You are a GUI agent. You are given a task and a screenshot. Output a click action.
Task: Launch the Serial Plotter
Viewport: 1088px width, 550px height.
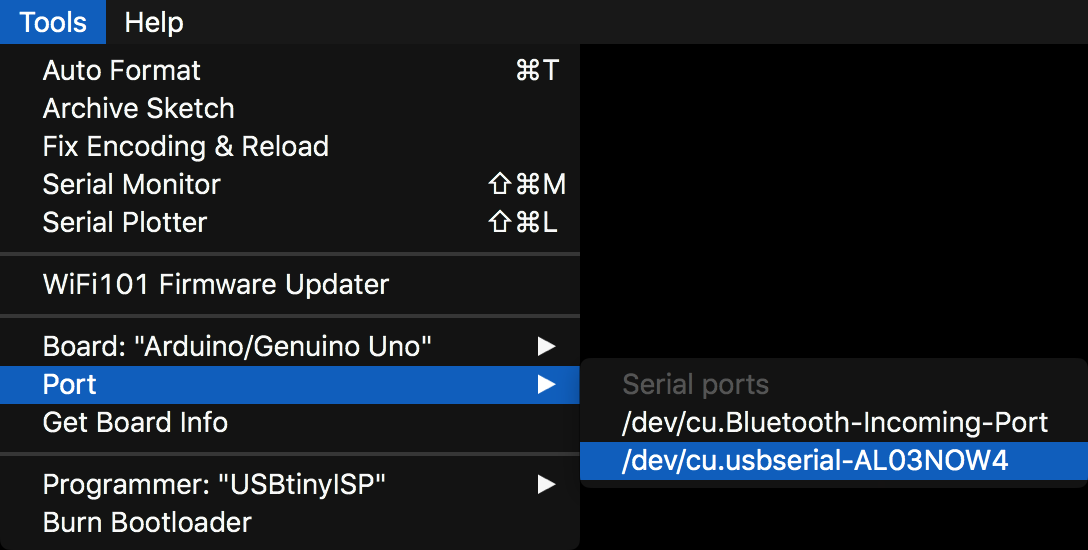pyautogui.click(x=125, y=222)
